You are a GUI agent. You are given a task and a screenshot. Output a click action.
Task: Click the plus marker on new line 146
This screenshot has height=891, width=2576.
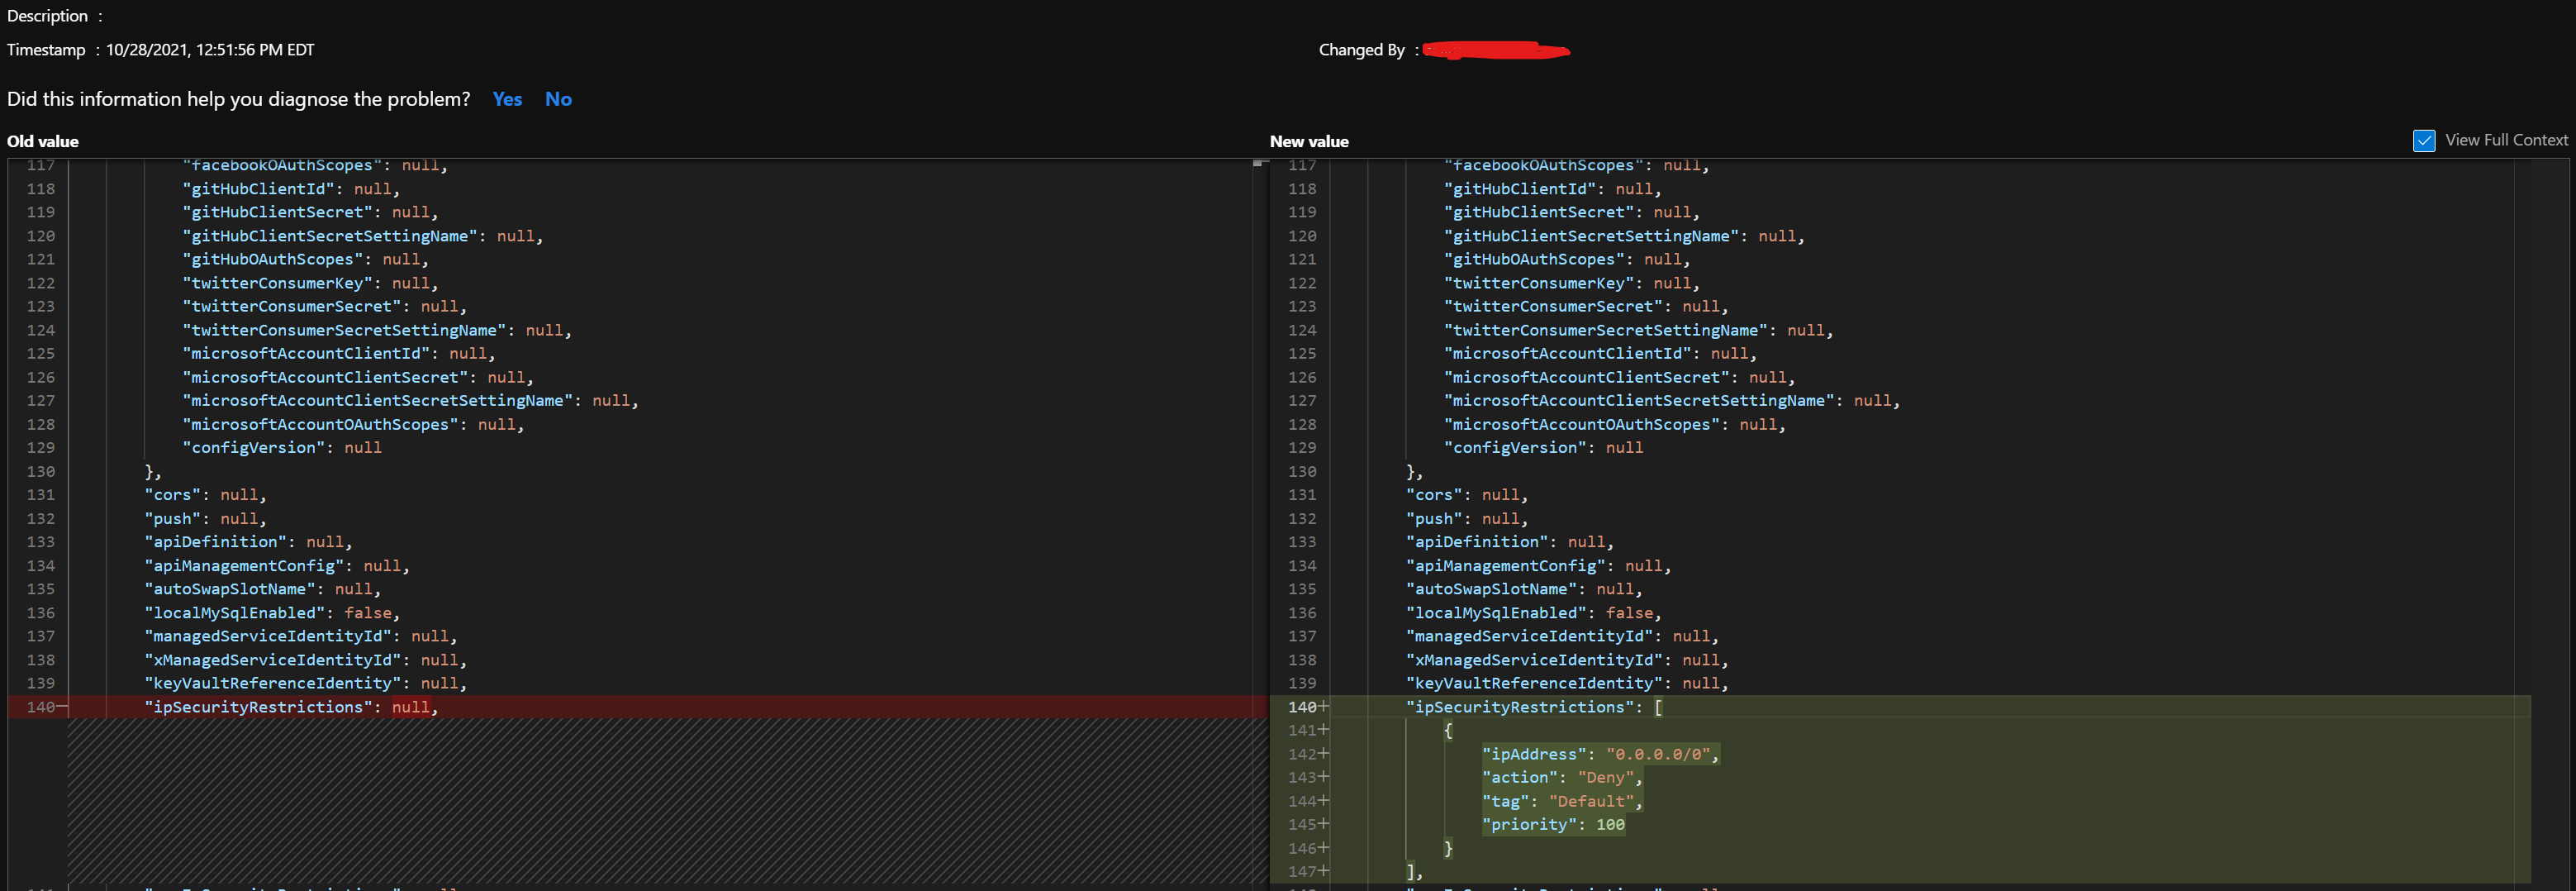(1324, 848)
